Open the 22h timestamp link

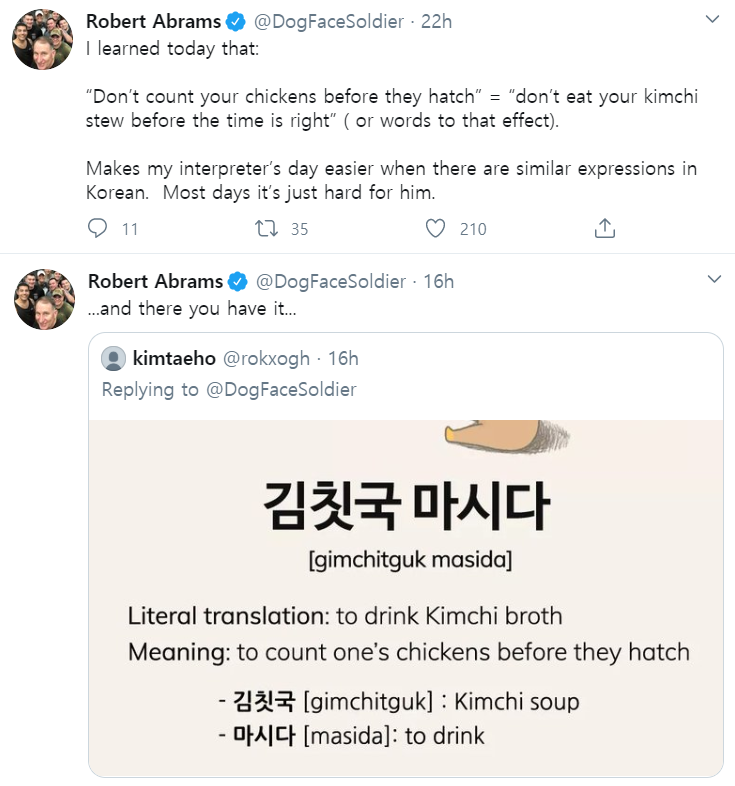[437, 21]
